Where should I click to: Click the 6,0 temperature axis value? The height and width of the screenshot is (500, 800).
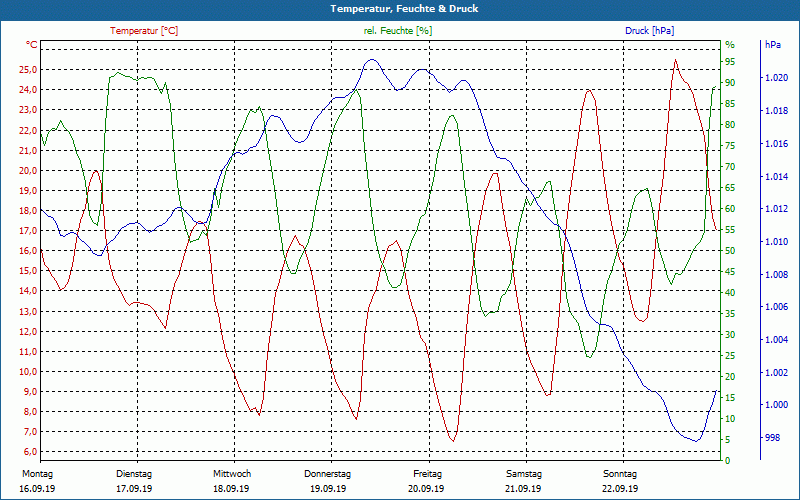coord(30,452)
